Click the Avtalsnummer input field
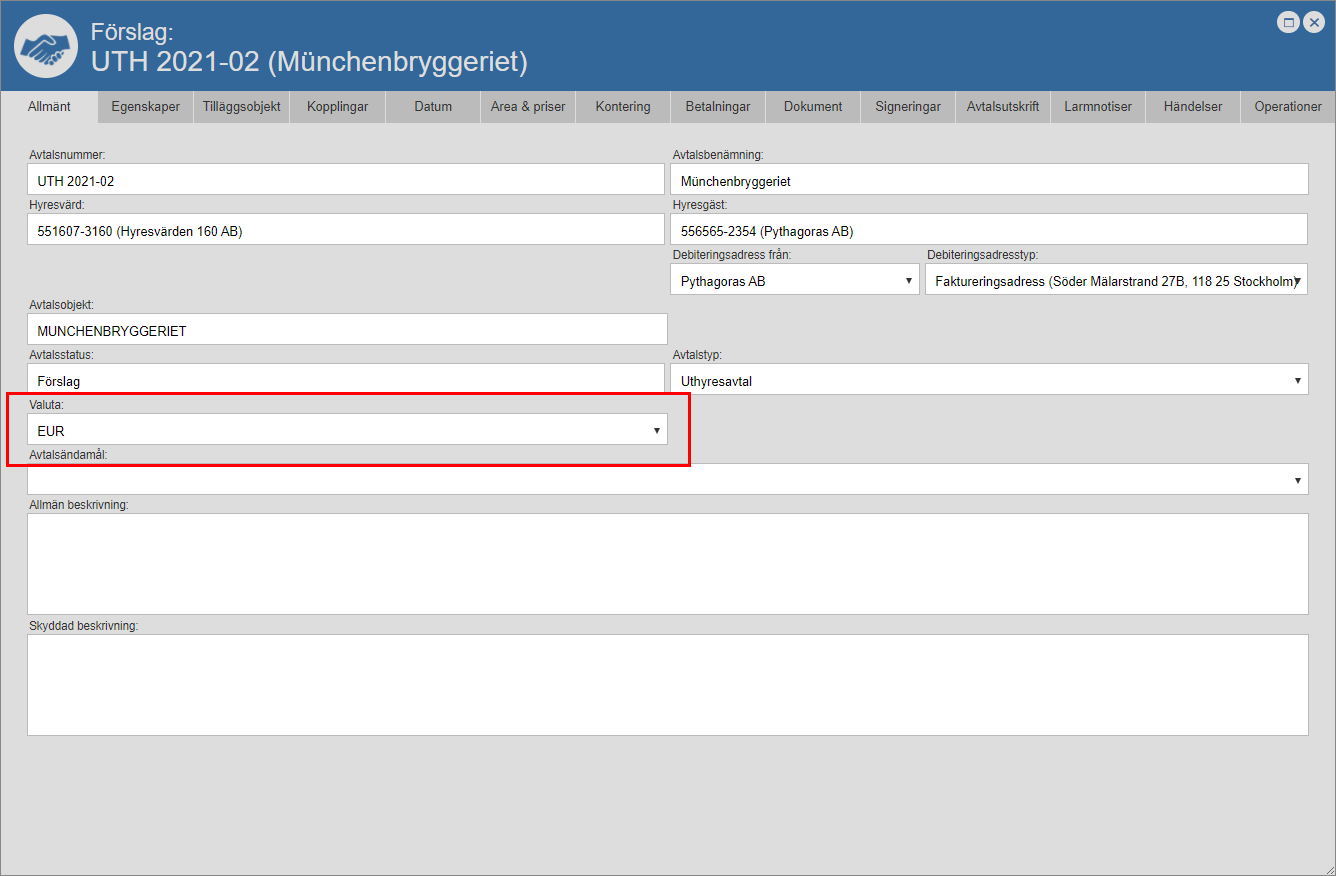The height and width of the screenshot is (876, 1336). (x=346, y=180)
